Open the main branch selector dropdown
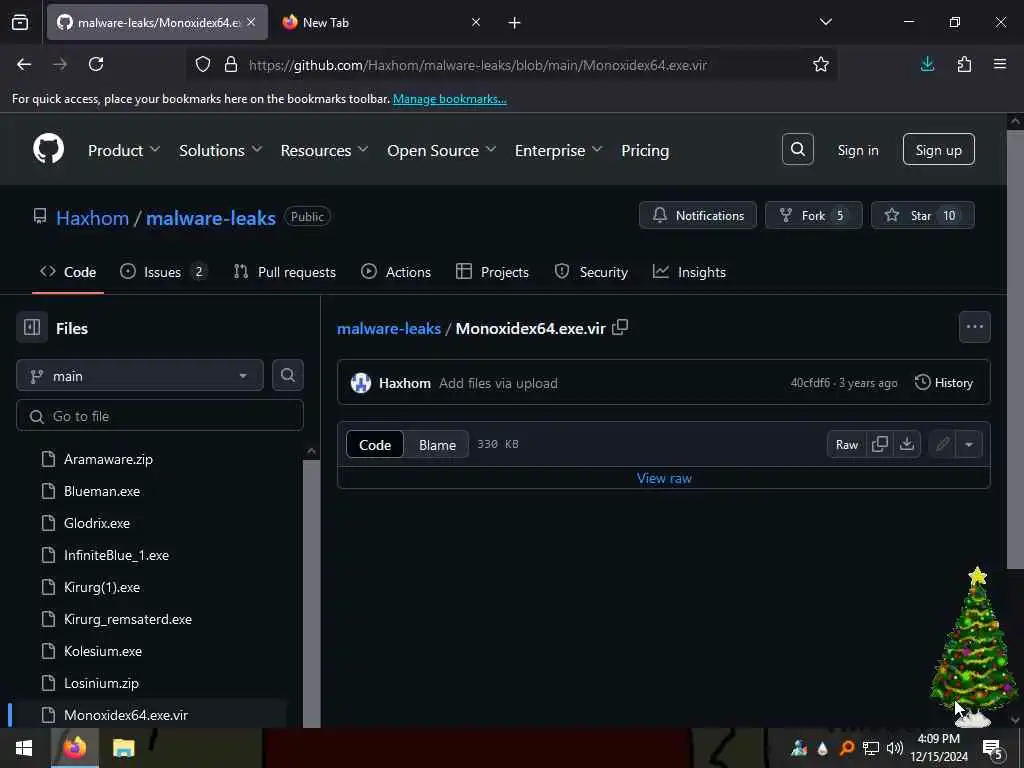The height and width of the screenshot is (768, 1024). tap(140, 376)
